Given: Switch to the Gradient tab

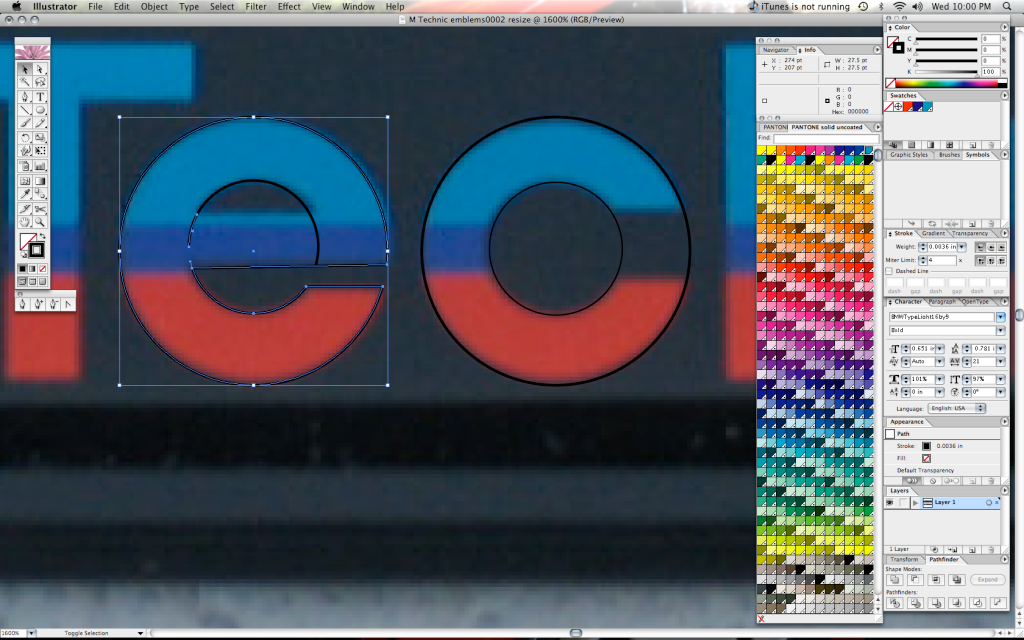Looking at the screenshot, I should pos(933,233).
